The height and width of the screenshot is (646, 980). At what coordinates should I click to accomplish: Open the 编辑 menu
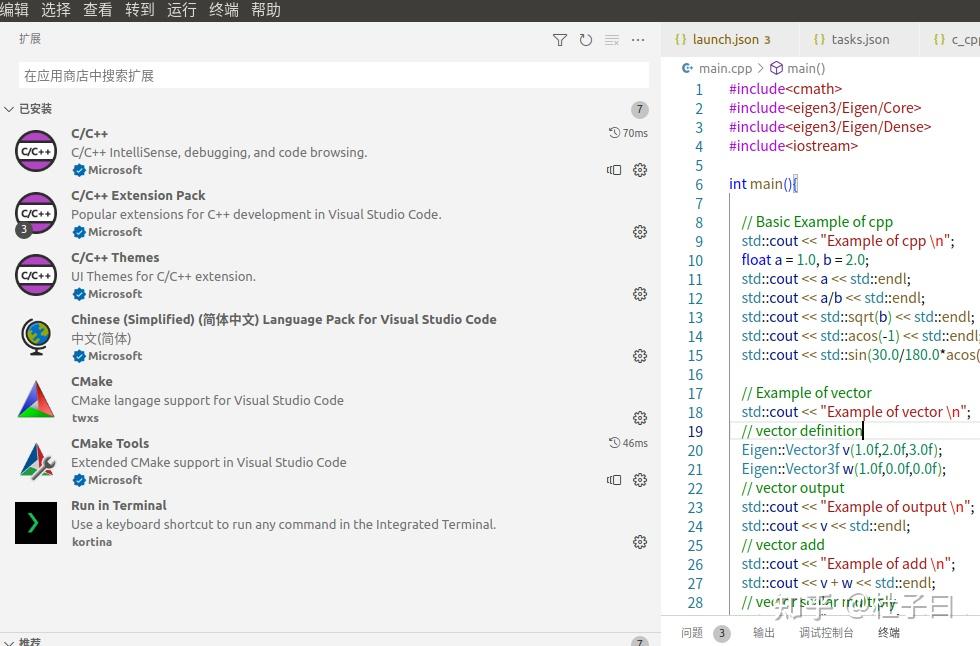(x=14, y=10)
